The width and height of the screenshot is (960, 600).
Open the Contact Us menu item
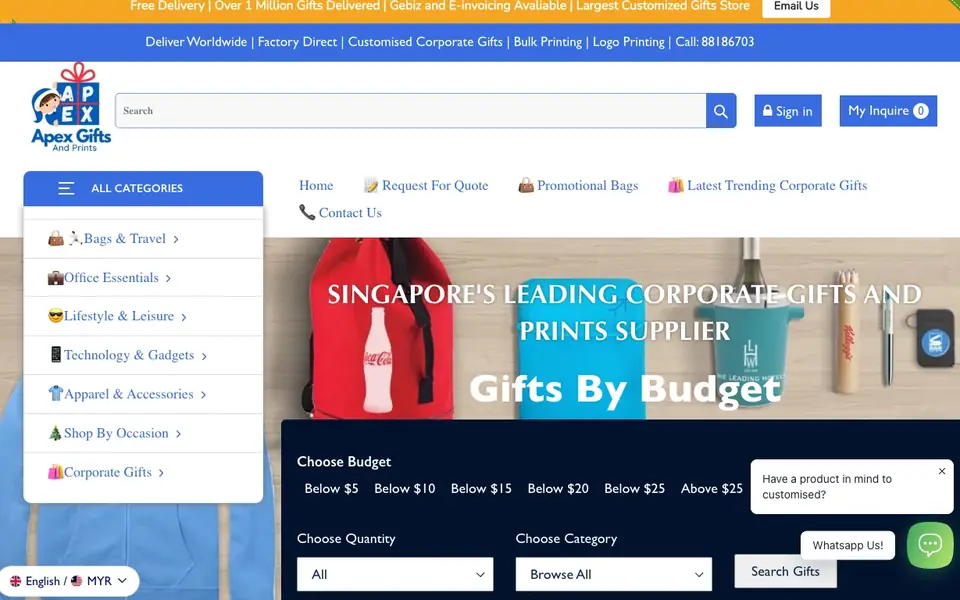tap(350, 212)
